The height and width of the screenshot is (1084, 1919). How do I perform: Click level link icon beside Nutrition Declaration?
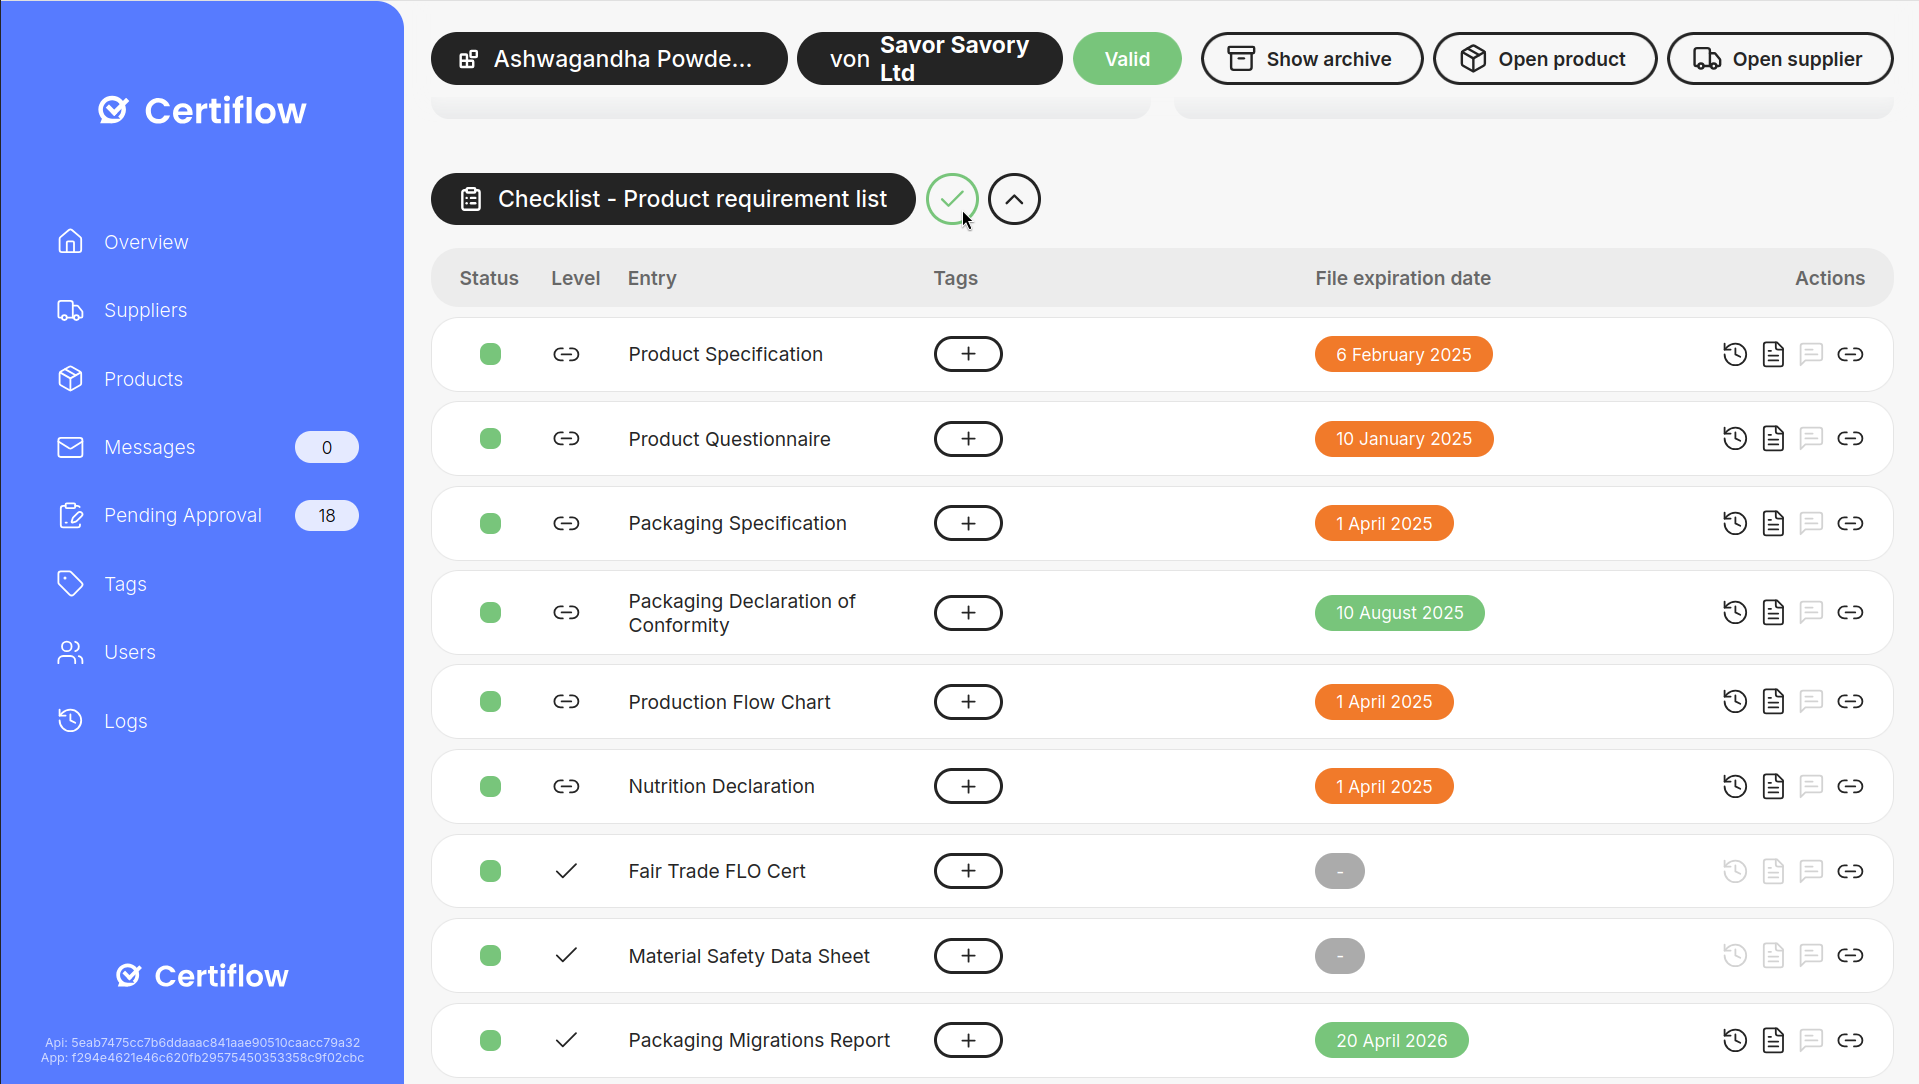point(566,787)
